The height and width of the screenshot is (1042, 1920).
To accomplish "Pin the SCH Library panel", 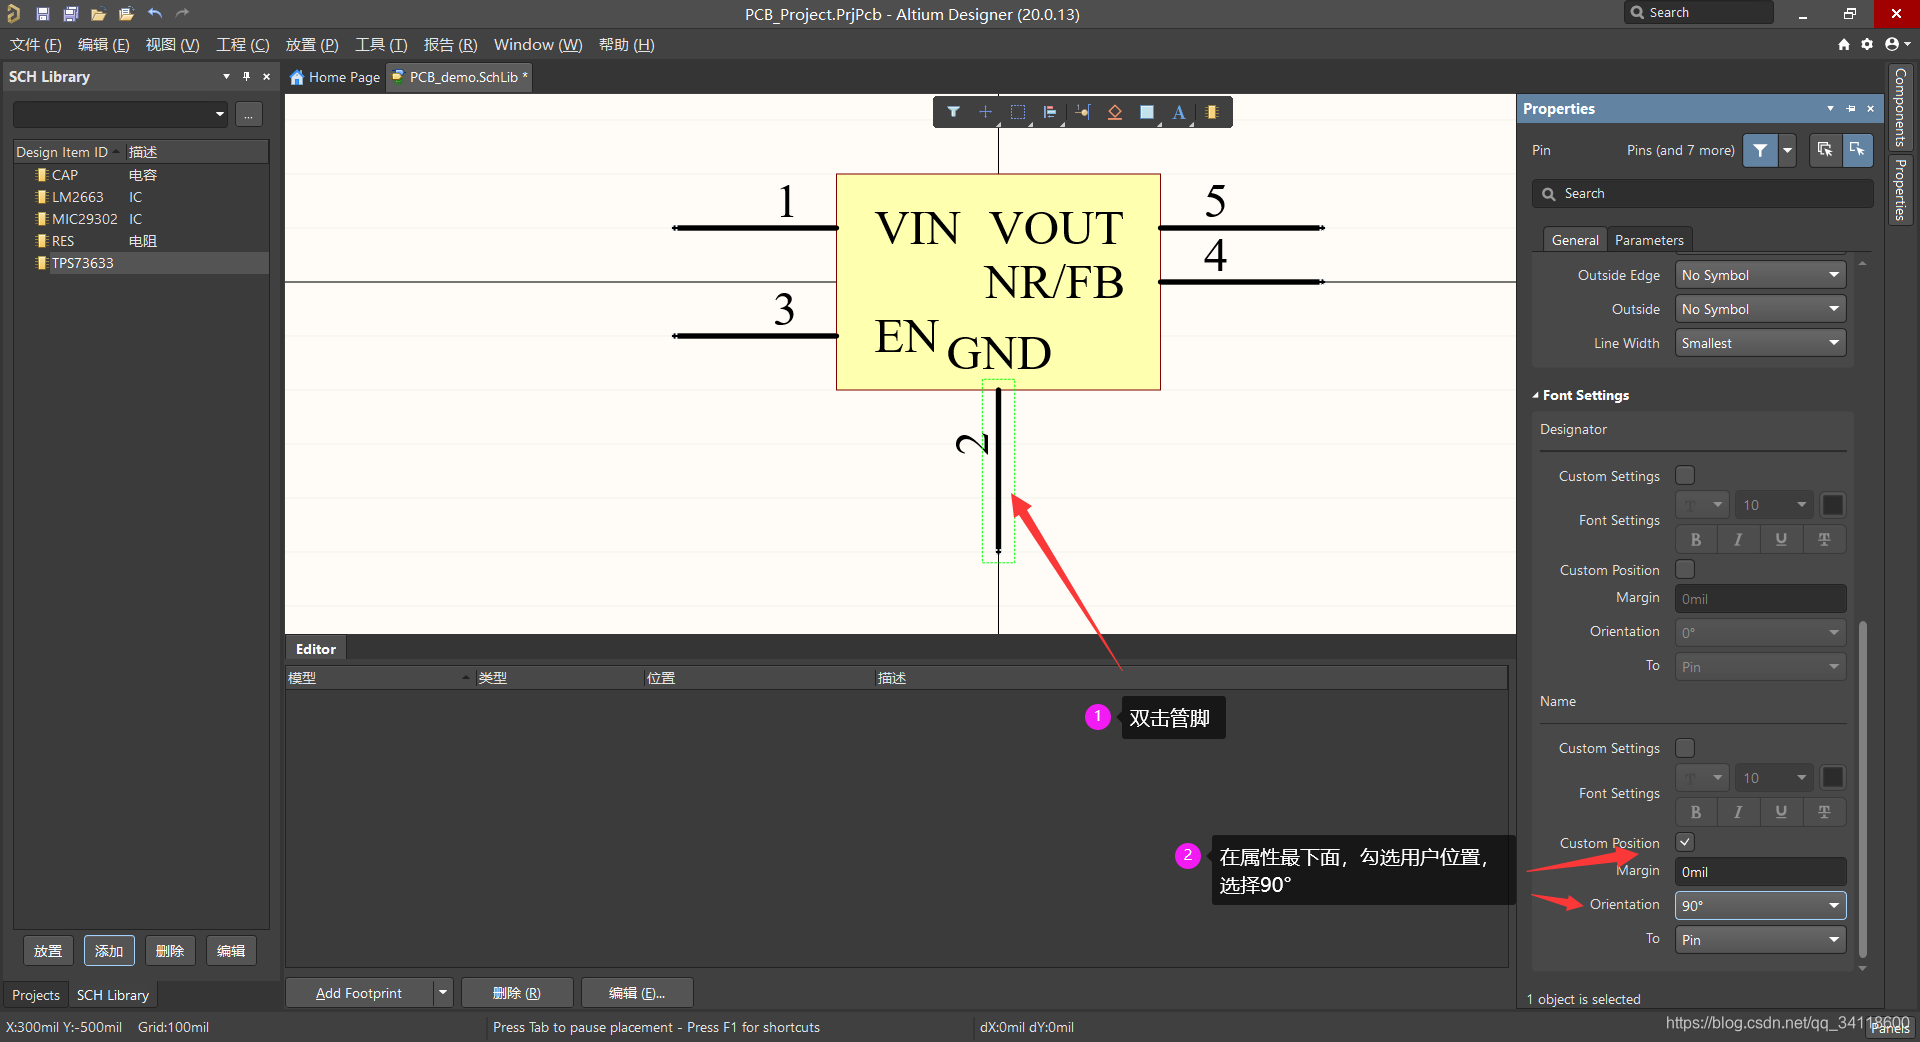I will [246, 76].
